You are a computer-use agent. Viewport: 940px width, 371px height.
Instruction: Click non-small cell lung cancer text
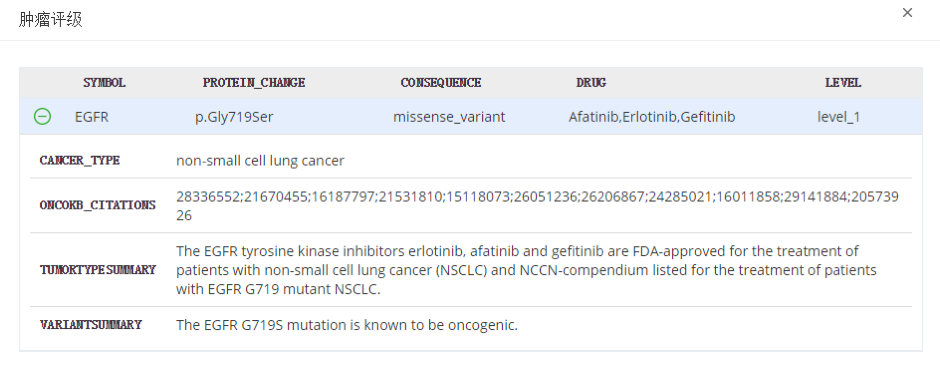point(260,161)
